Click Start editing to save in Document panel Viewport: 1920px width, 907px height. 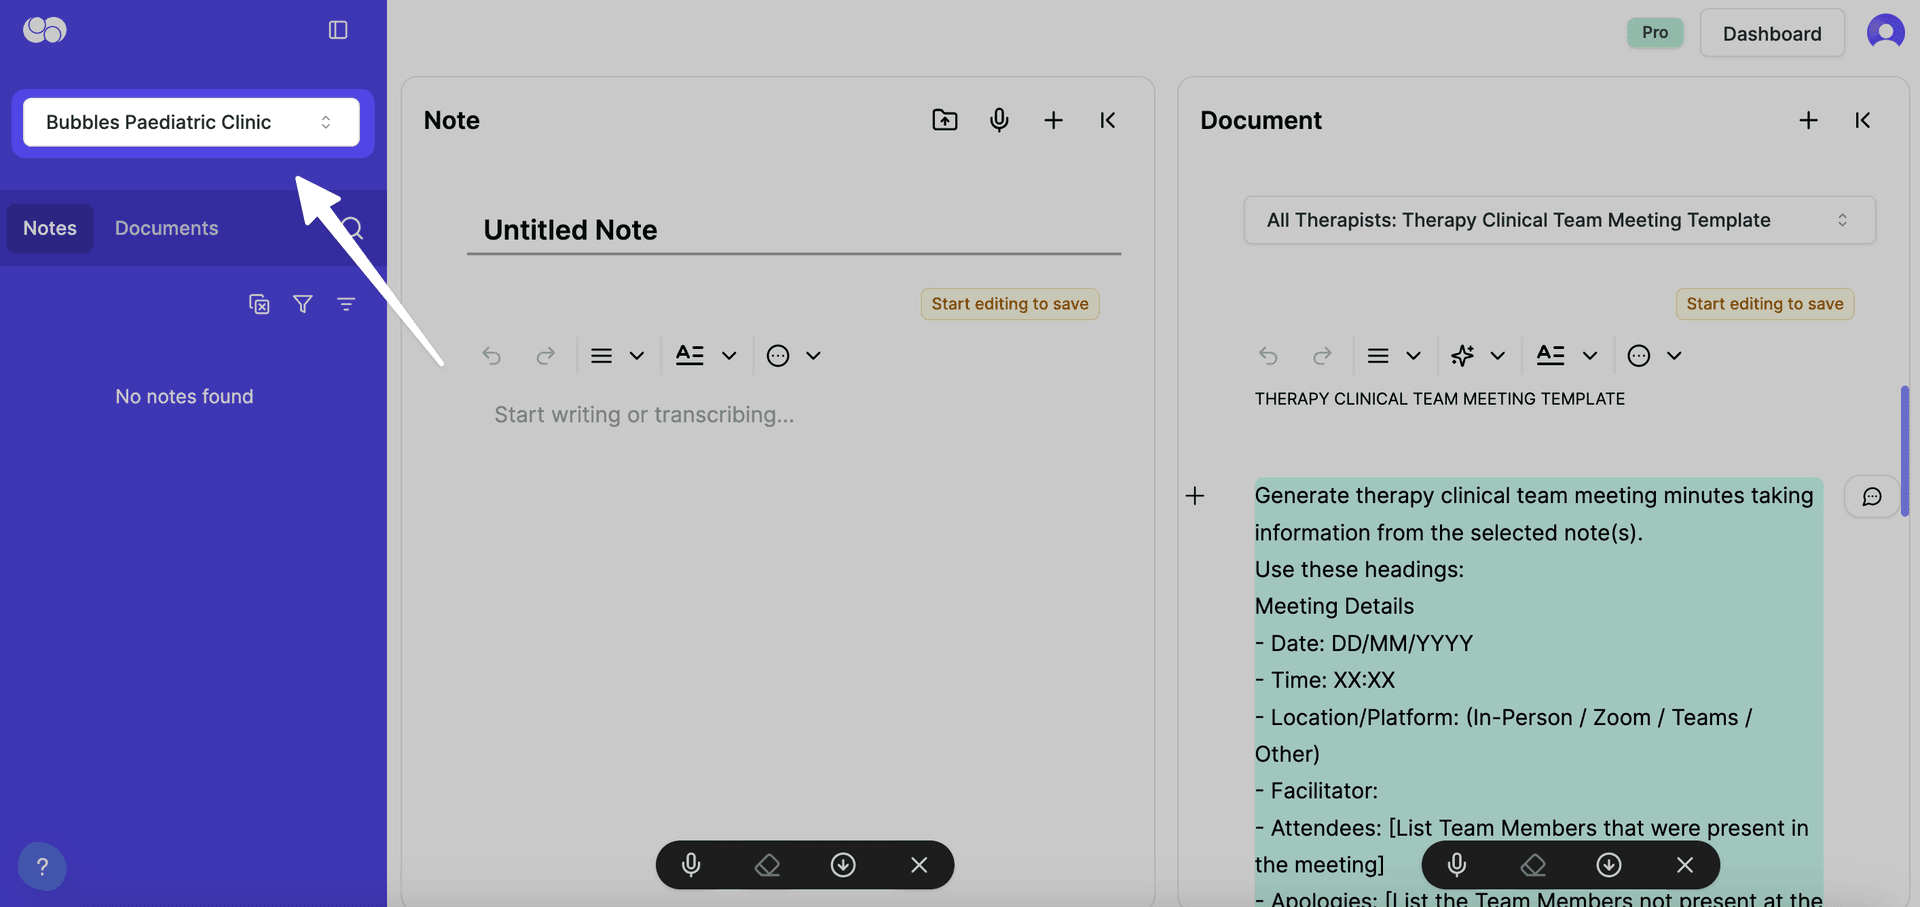click(x=1764, y=303)
